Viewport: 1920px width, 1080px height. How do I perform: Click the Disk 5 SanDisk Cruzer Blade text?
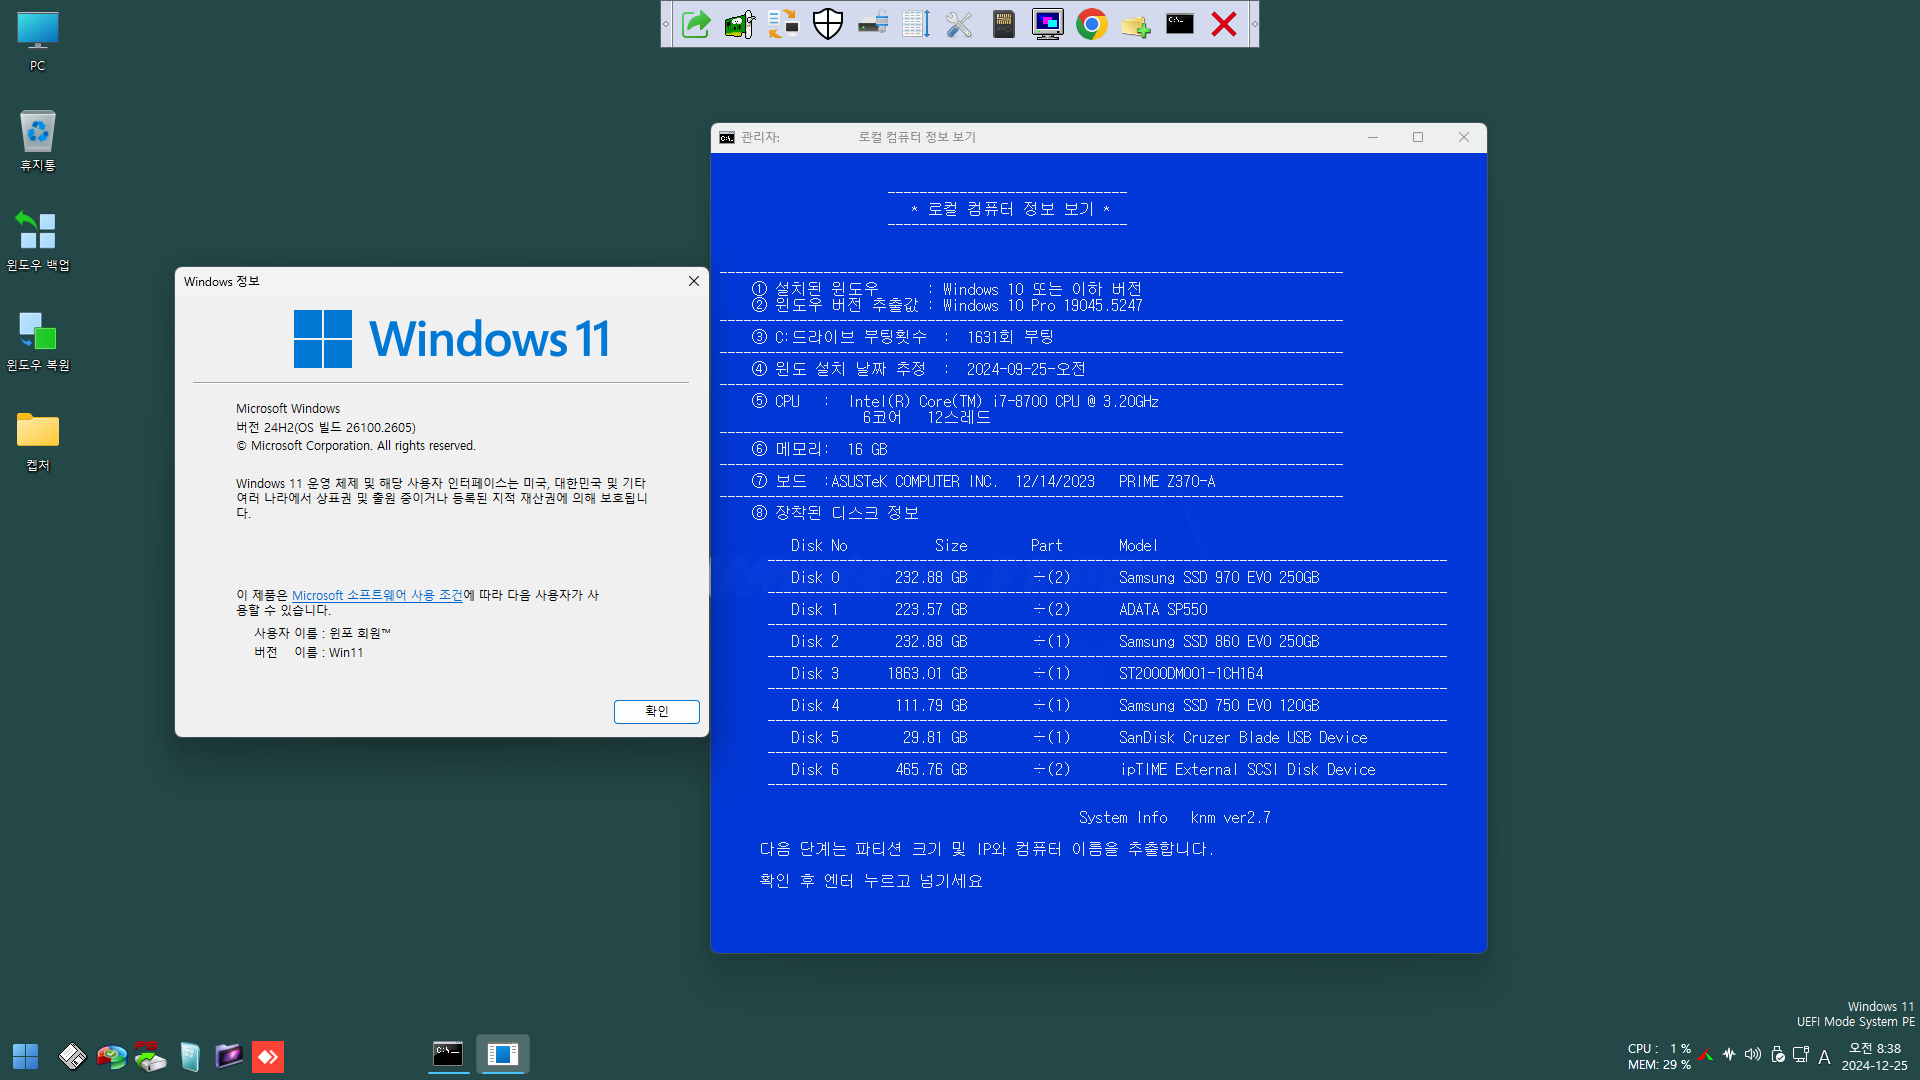[1243, 737]
